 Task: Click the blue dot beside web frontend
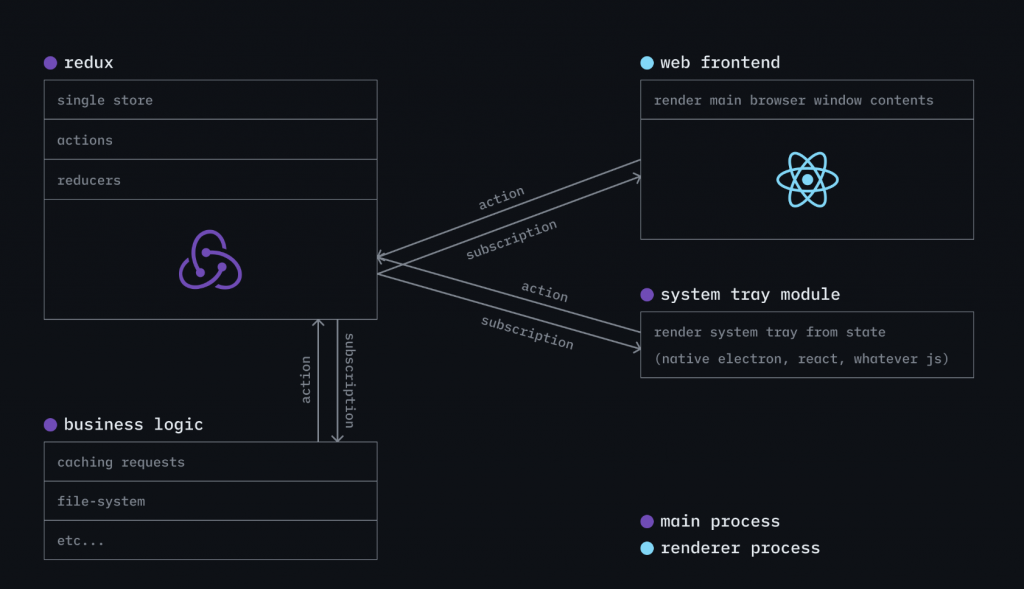point(647,63)
